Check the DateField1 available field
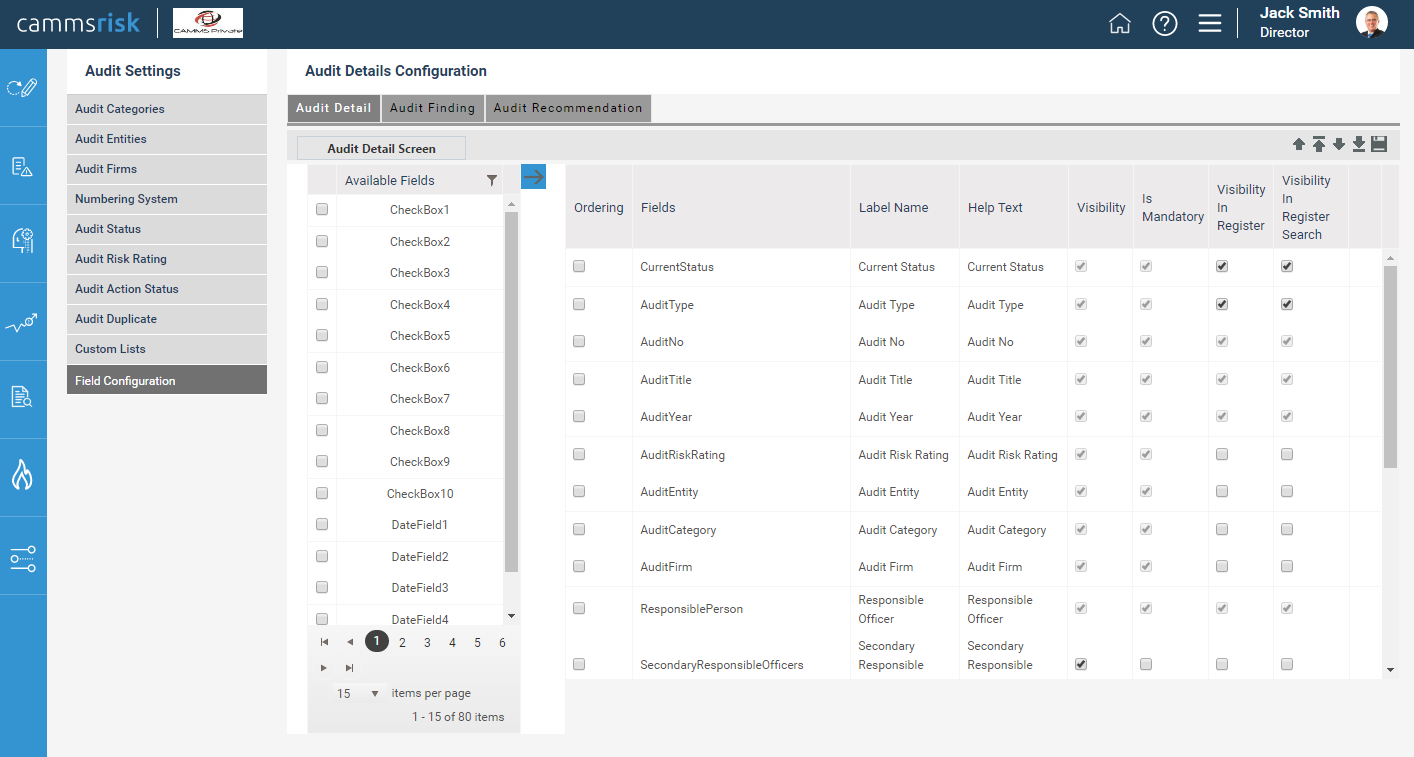Image resolution: width=1414 pixels, height=757 pixels. pos(322,524)
